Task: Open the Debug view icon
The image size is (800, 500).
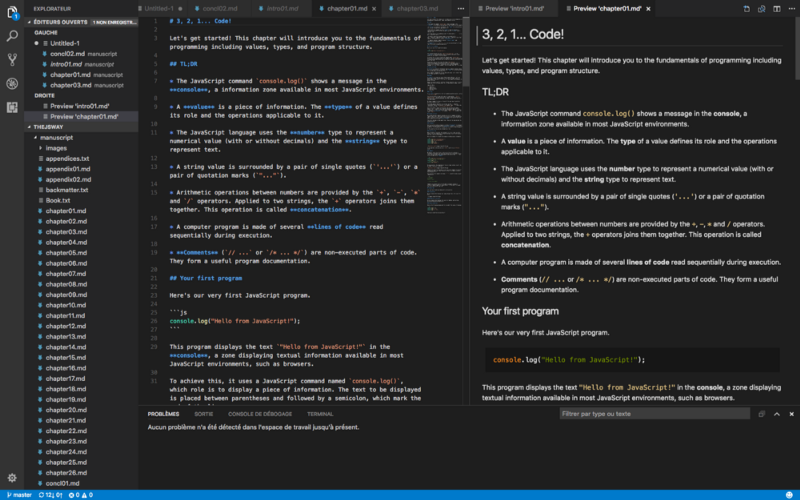Action: pyautogui.click(x=12, y=83)
